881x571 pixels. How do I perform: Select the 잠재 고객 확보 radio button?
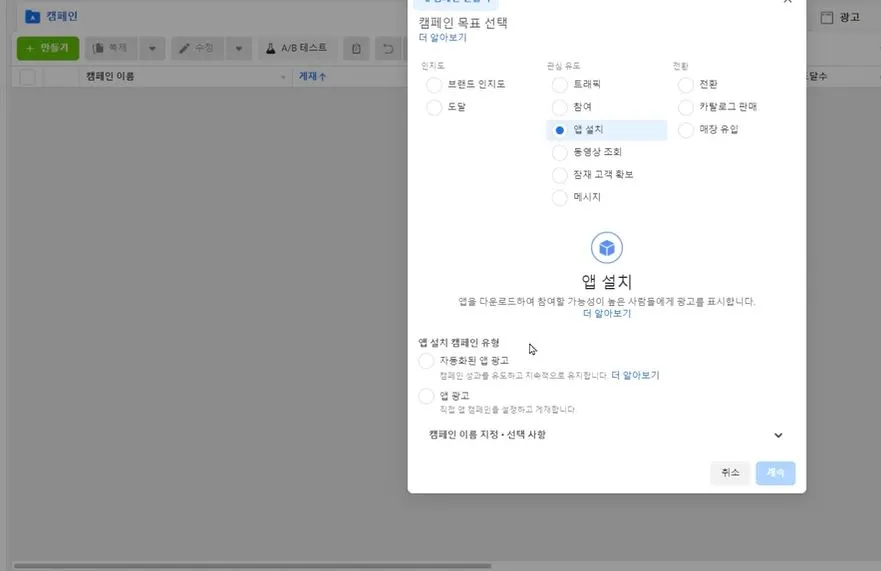click(560, 175)
